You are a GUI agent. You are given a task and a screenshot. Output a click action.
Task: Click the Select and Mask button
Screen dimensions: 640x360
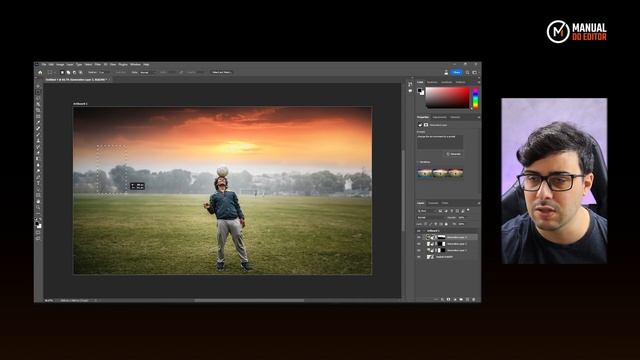click(221, 72)
